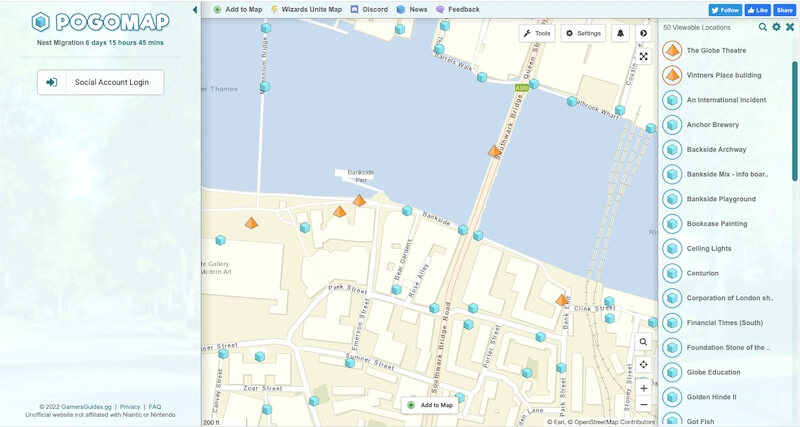Select Bankside Playground in list
This screenshot has height=427, width=800.
(726, 199)
